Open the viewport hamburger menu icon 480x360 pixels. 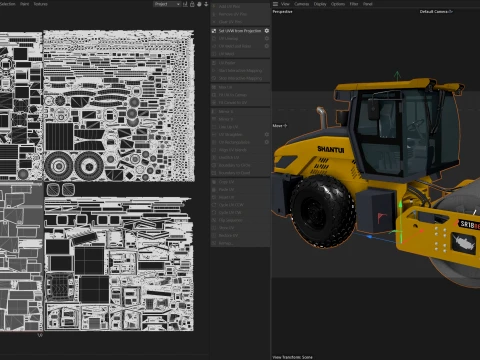[x=275, y=4]
